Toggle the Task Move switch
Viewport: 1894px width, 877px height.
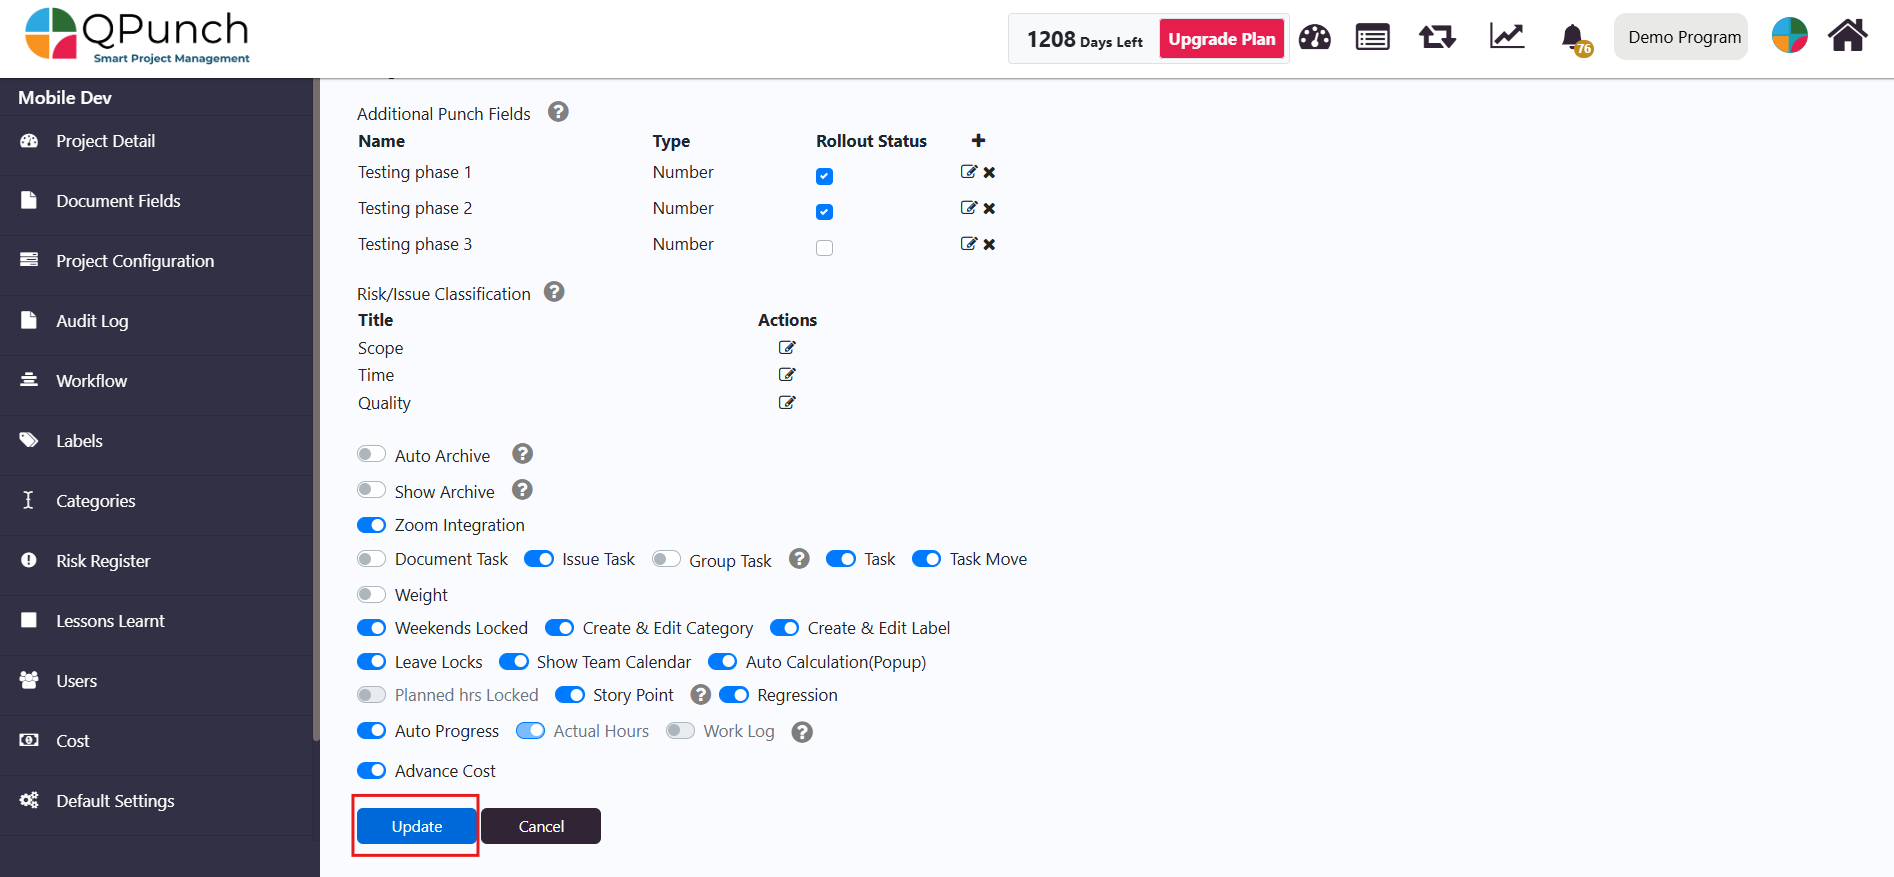[926, 559]
